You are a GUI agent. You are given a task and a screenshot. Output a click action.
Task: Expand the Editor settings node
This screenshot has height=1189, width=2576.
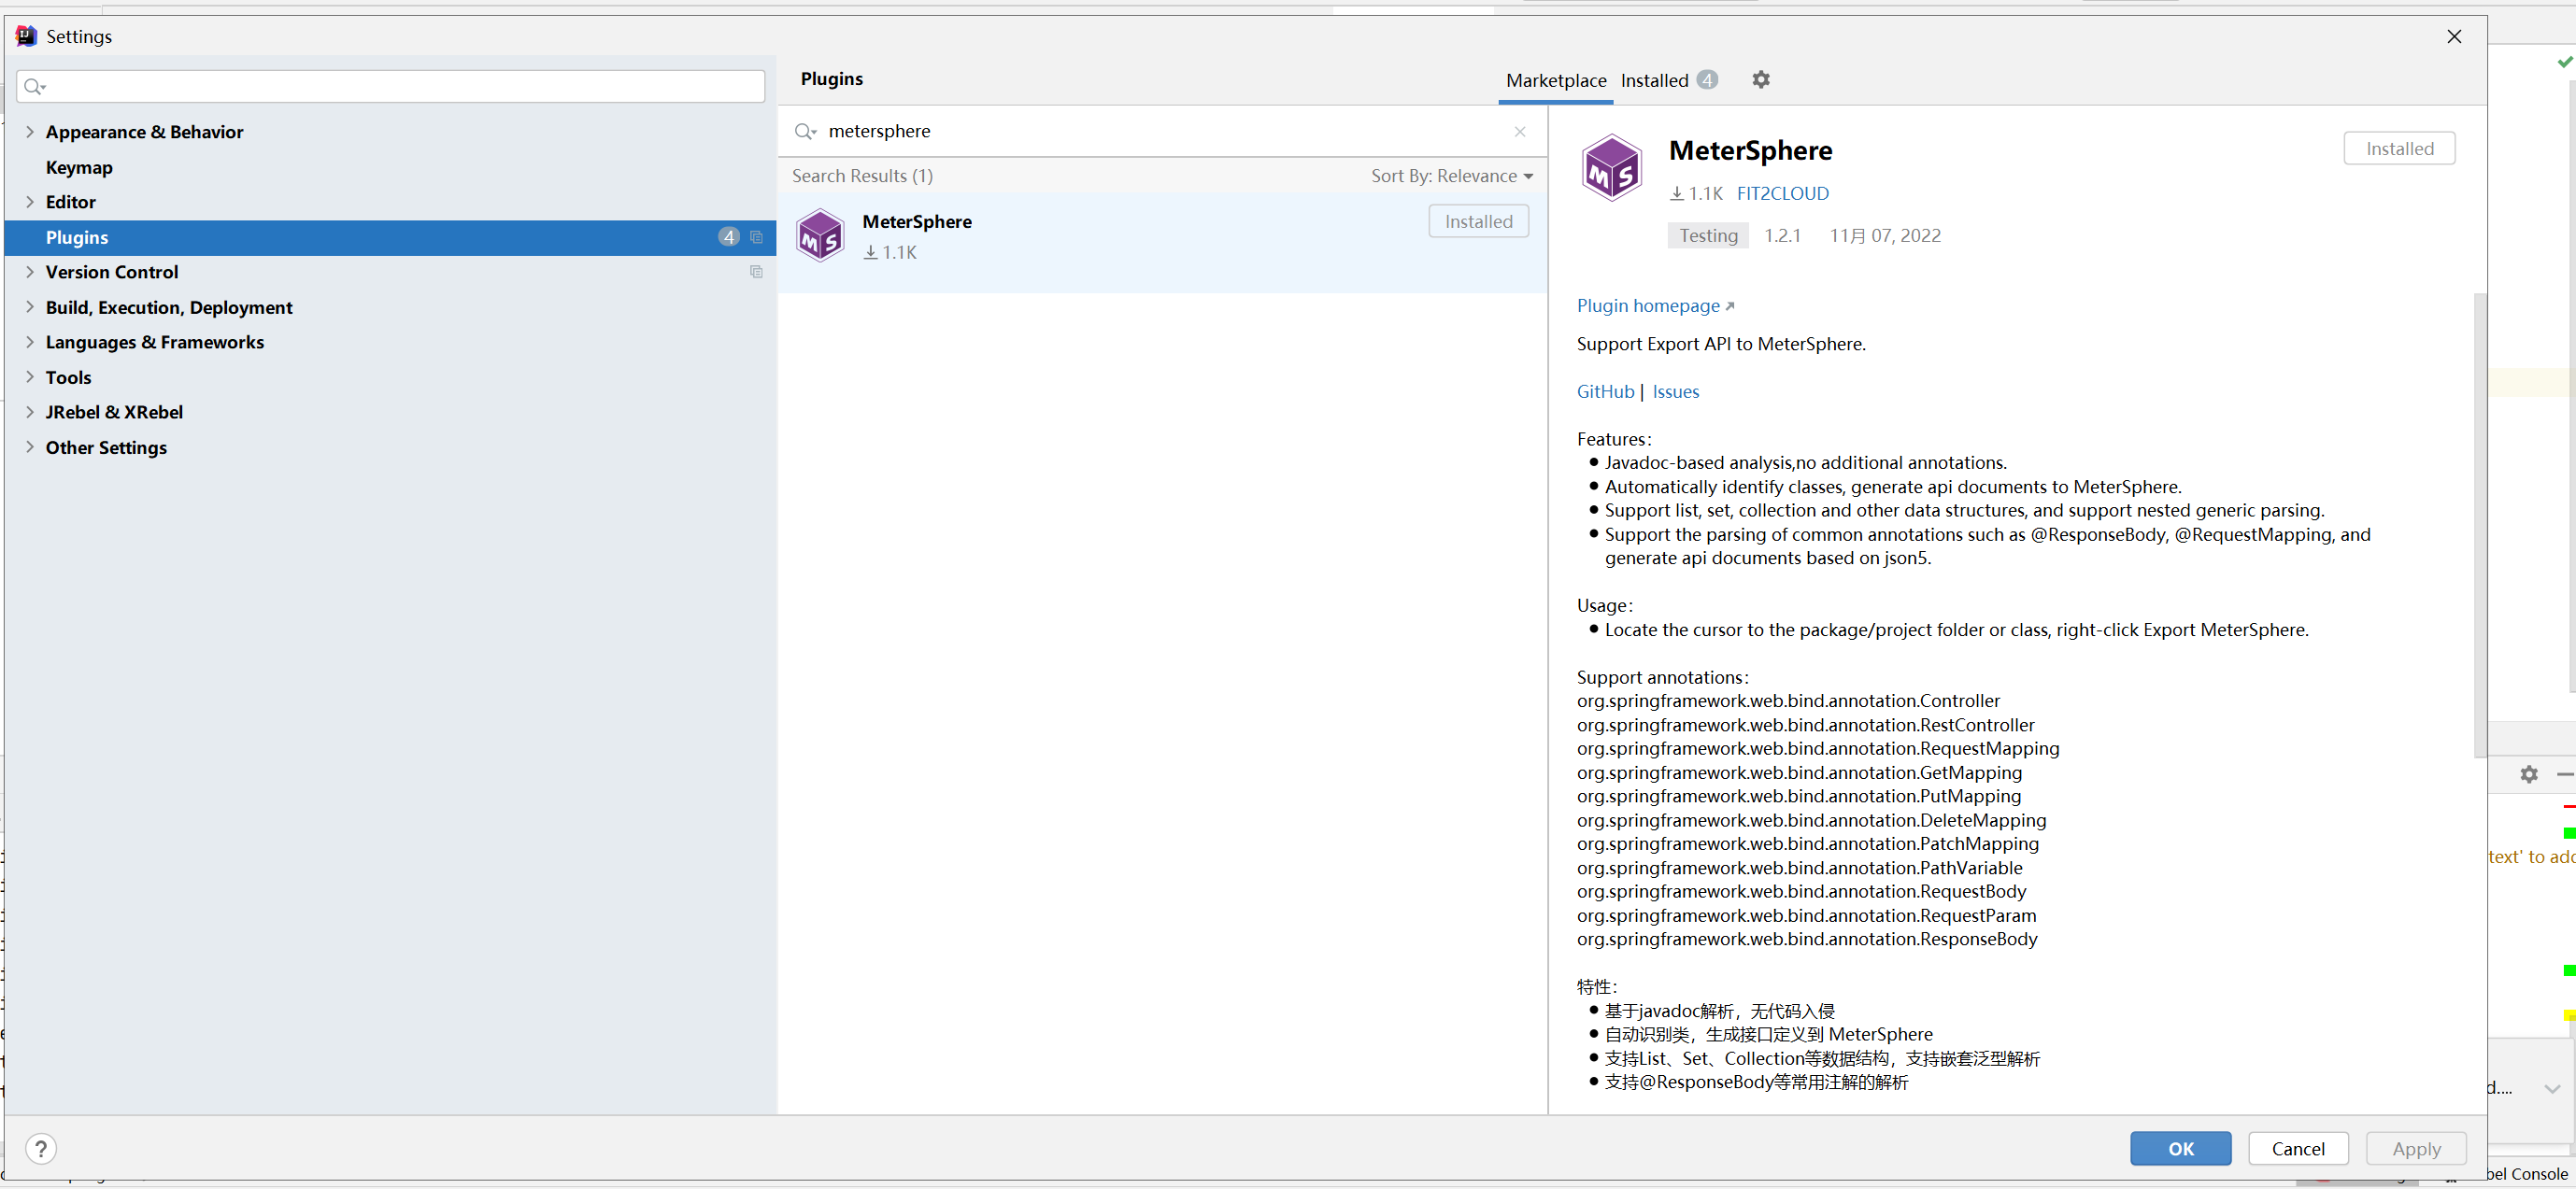point(30,202)
